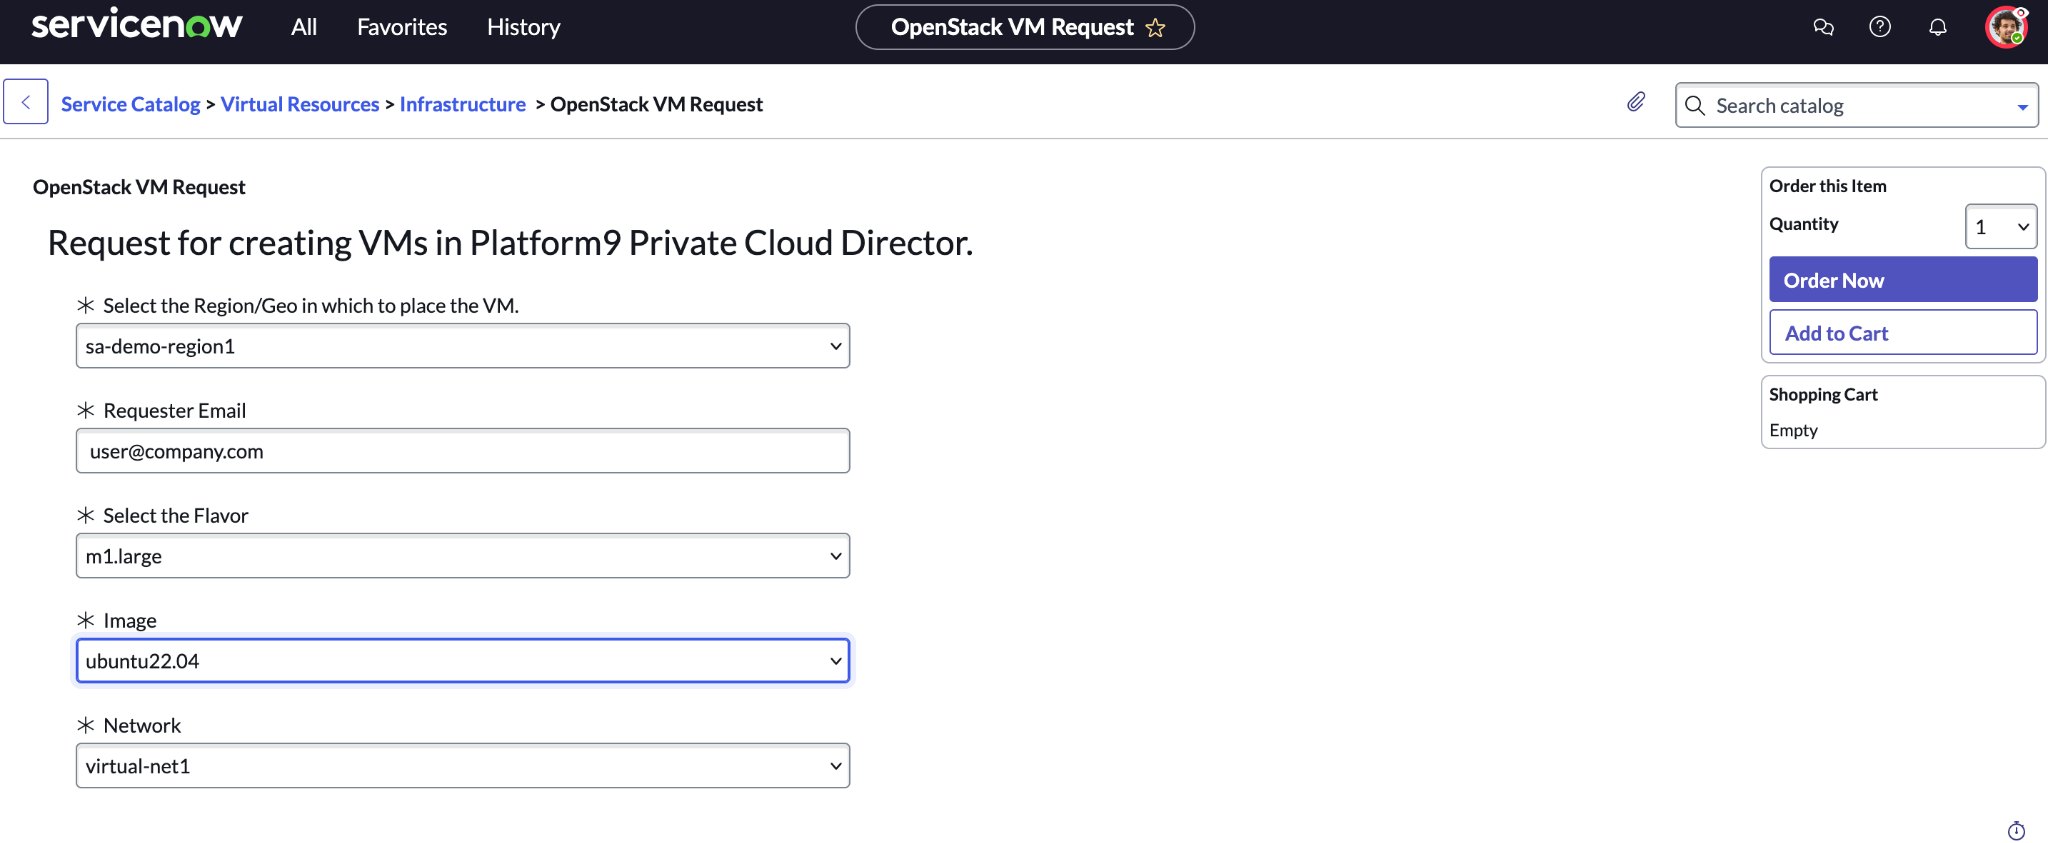2048x843 pixels.
Task: Click the Select the Flavor label
Action: [x=176, y=516]
